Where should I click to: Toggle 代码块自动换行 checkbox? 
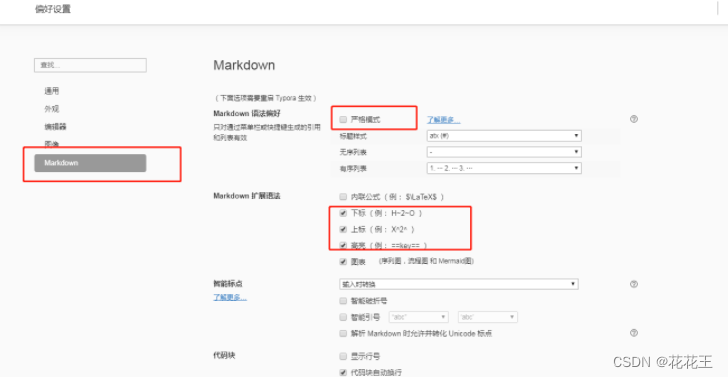coord(343,372)
